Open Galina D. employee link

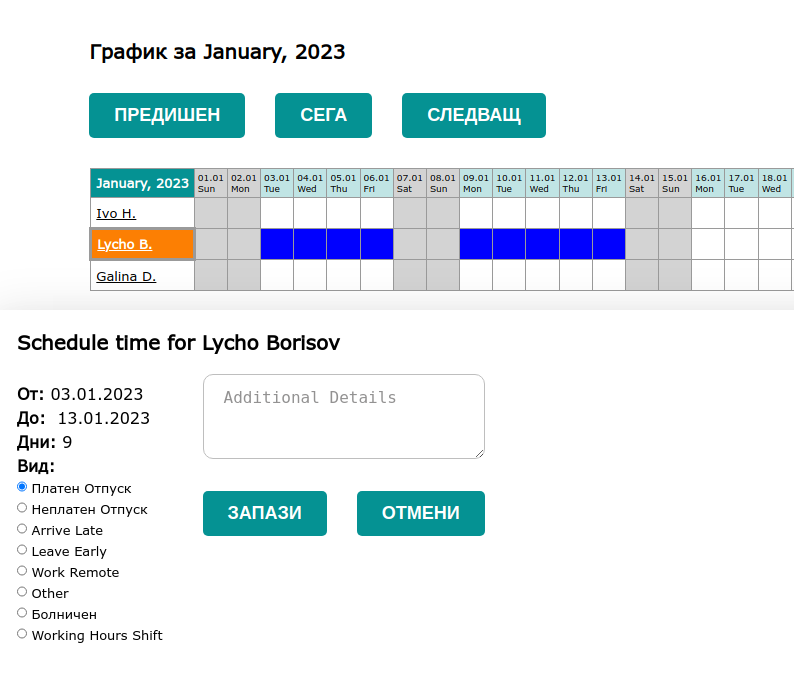pos(126,276)
